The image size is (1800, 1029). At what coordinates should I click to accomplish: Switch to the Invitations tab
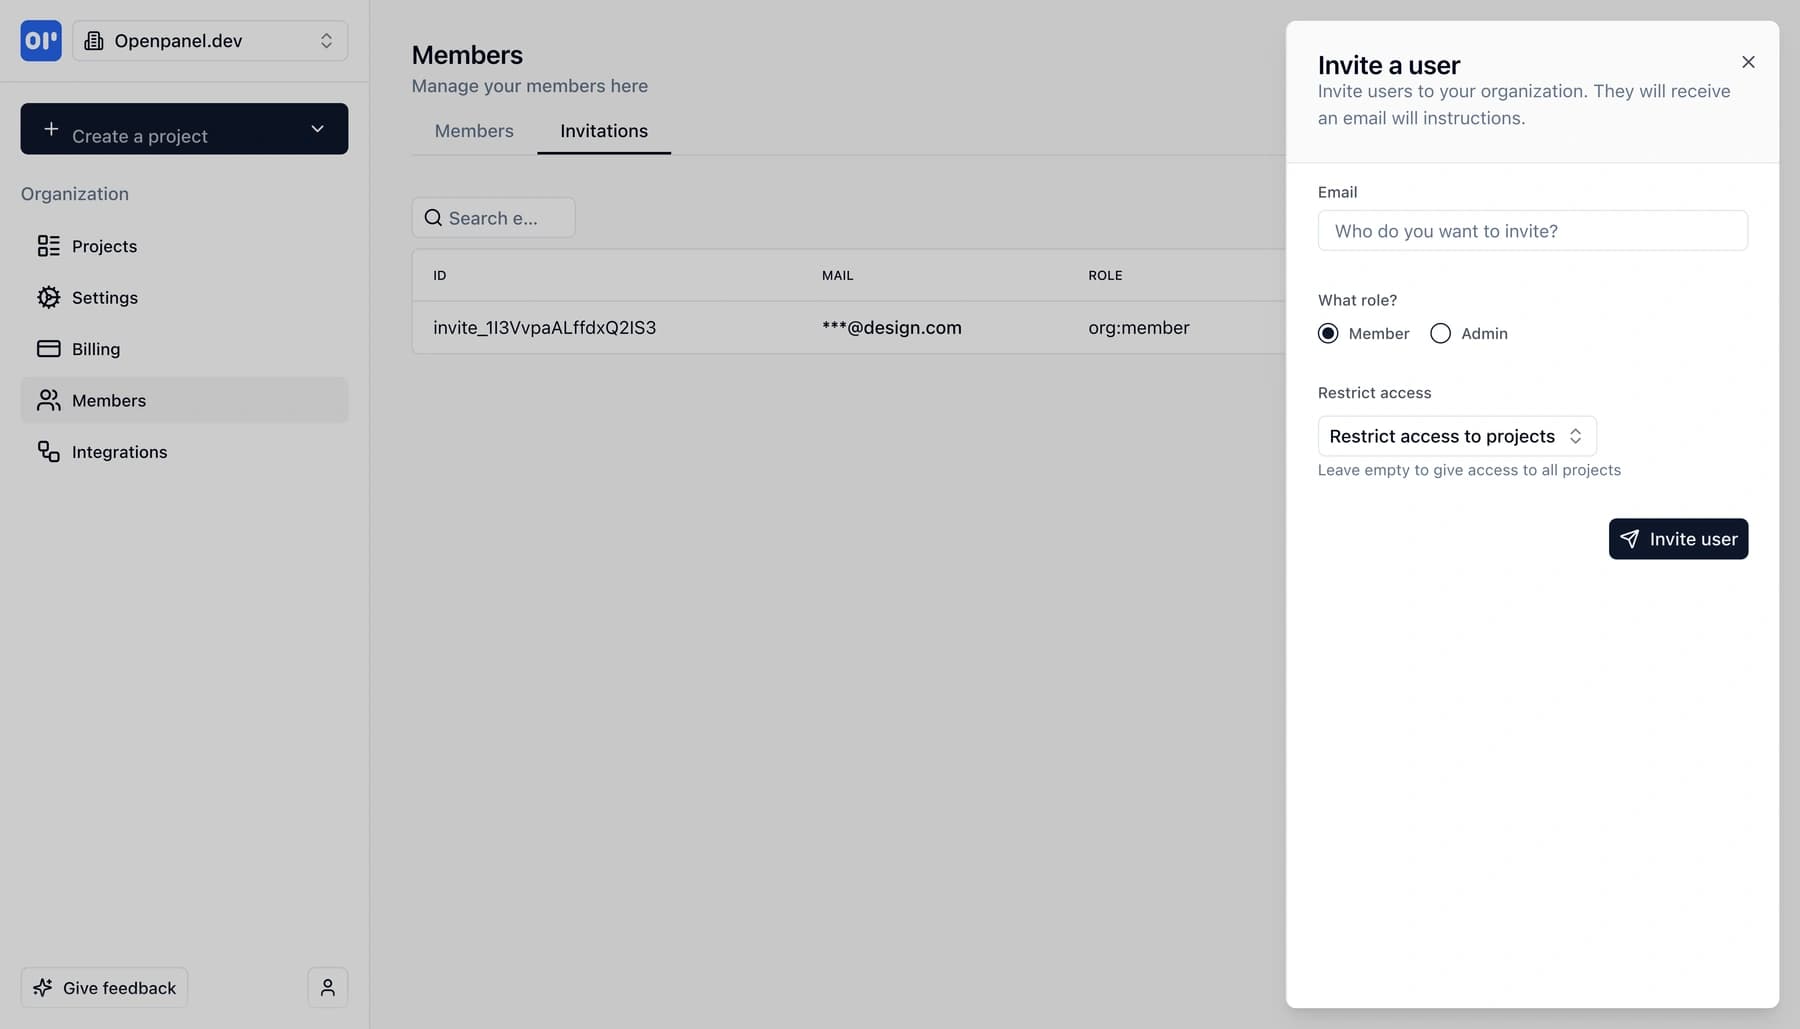[x=603, y=130]
